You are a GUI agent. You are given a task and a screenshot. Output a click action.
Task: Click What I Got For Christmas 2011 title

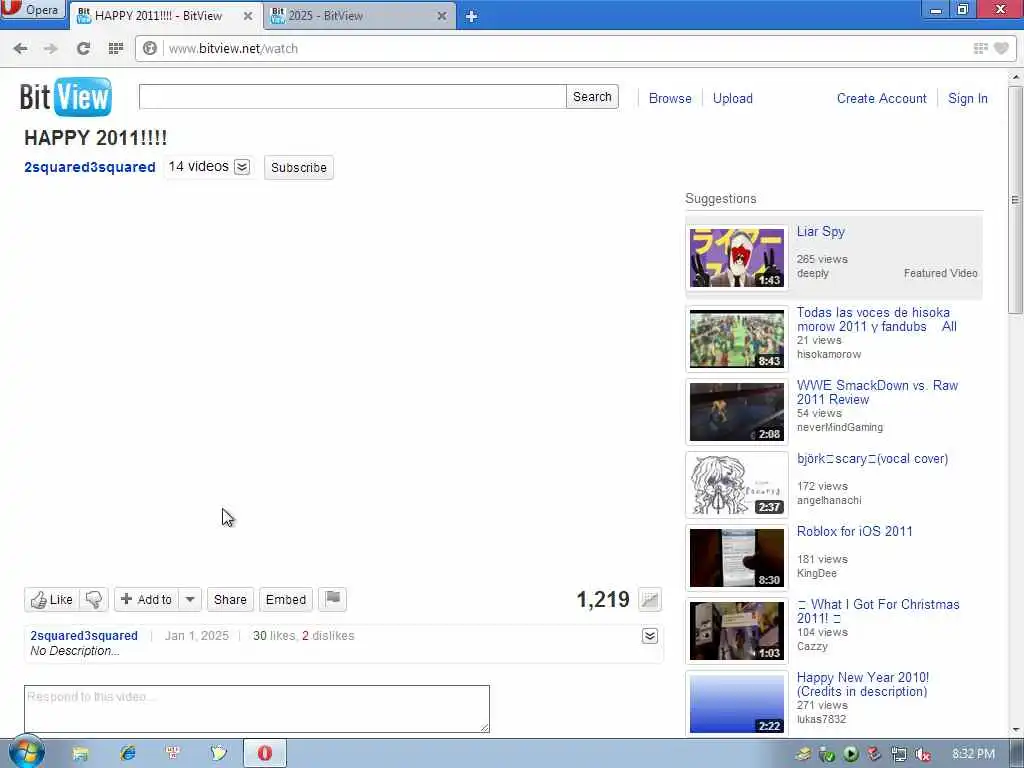[878, 611]
